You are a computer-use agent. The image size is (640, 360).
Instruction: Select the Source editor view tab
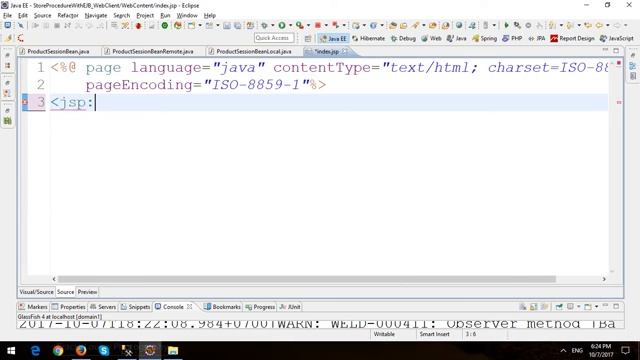coord(65,292)
